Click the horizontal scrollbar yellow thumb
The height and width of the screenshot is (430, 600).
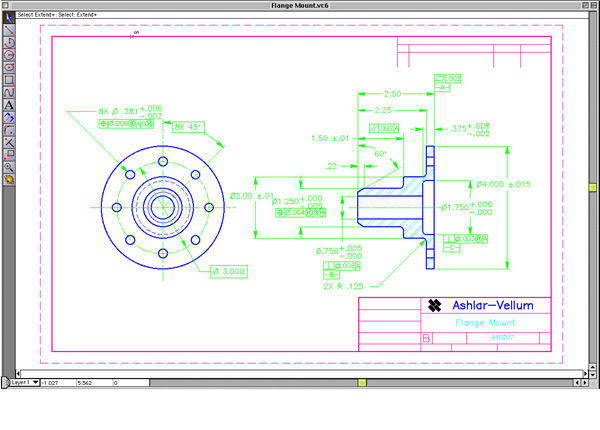coord(362,382)
